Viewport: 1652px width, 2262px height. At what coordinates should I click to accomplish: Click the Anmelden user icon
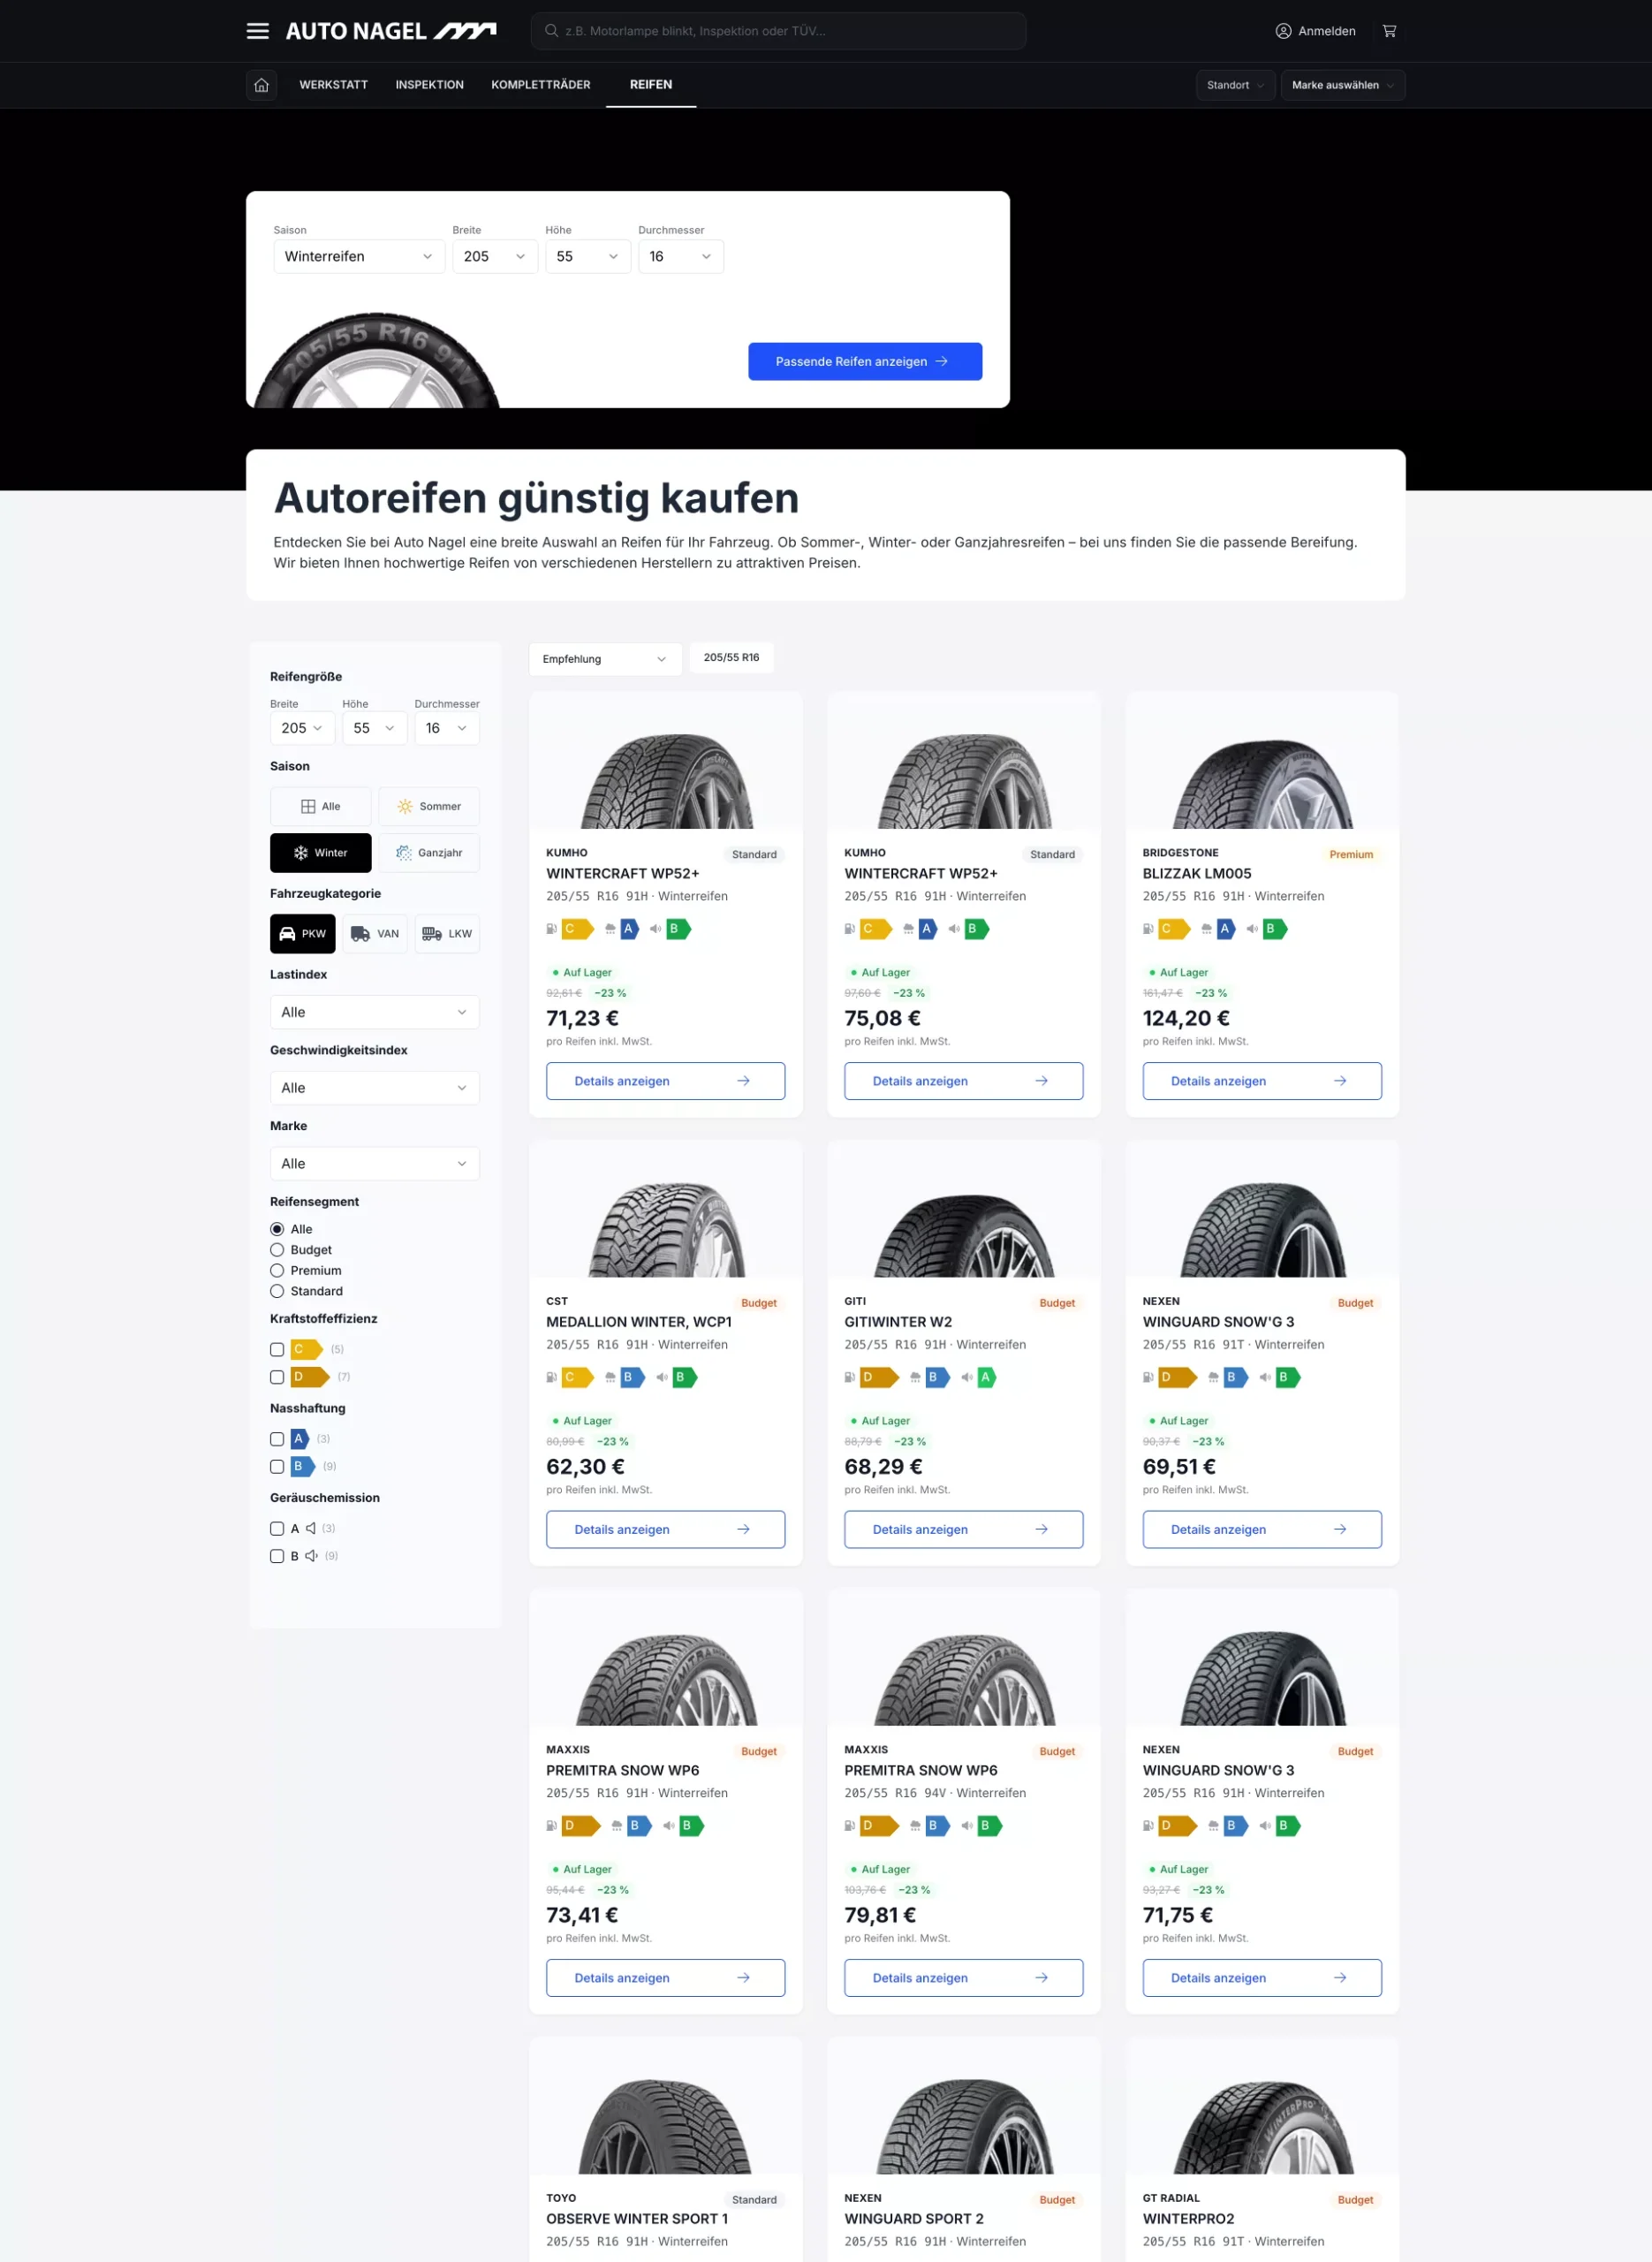point(1283,31)
